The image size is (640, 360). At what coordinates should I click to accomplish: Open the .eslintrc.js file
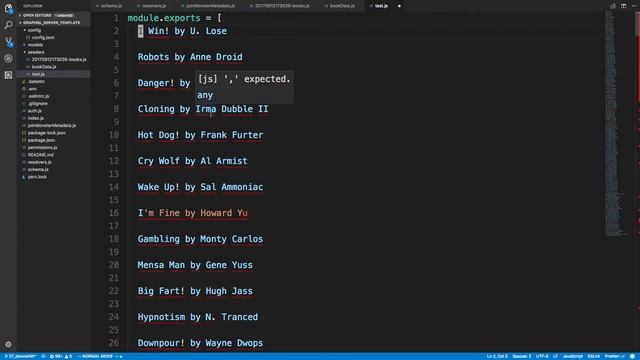point(38,96)
